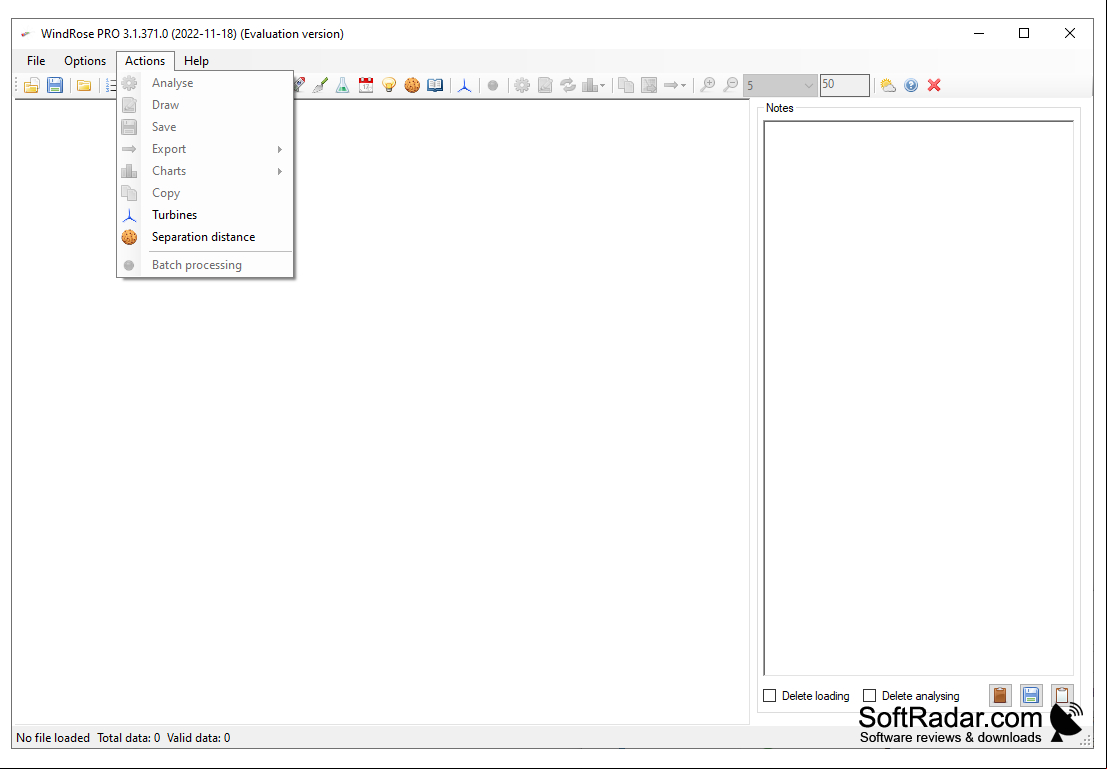Click the sun and cloud weather icon
This screenshot has width=1107, height=769.
(x=888, y=85)
